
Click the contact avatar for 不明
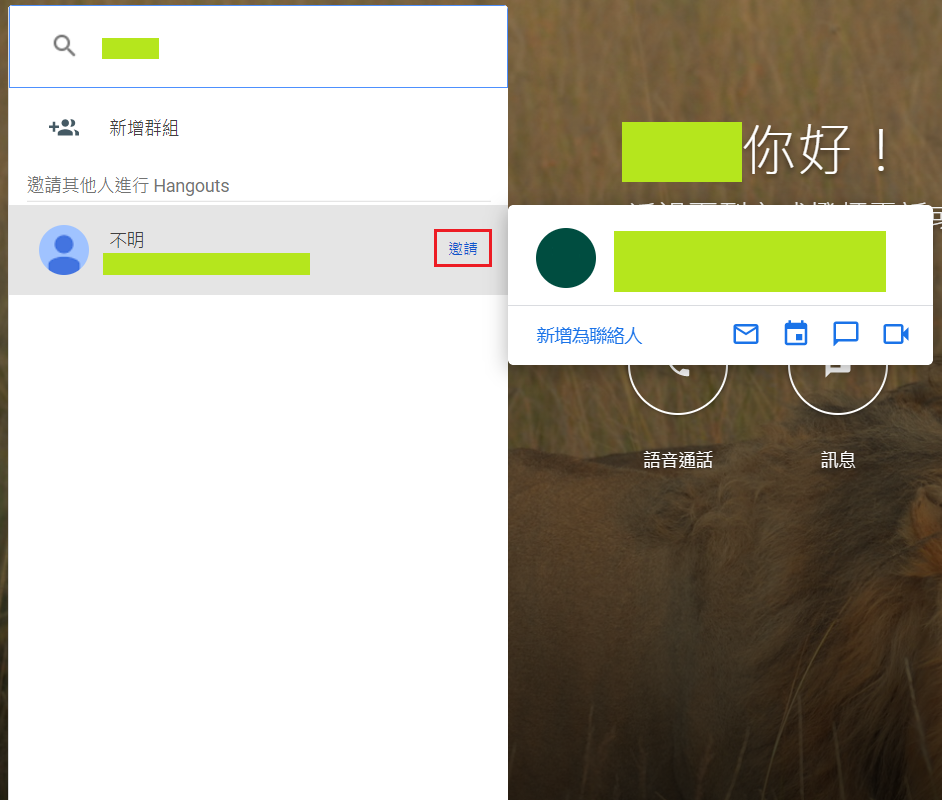tap(64, 250)
